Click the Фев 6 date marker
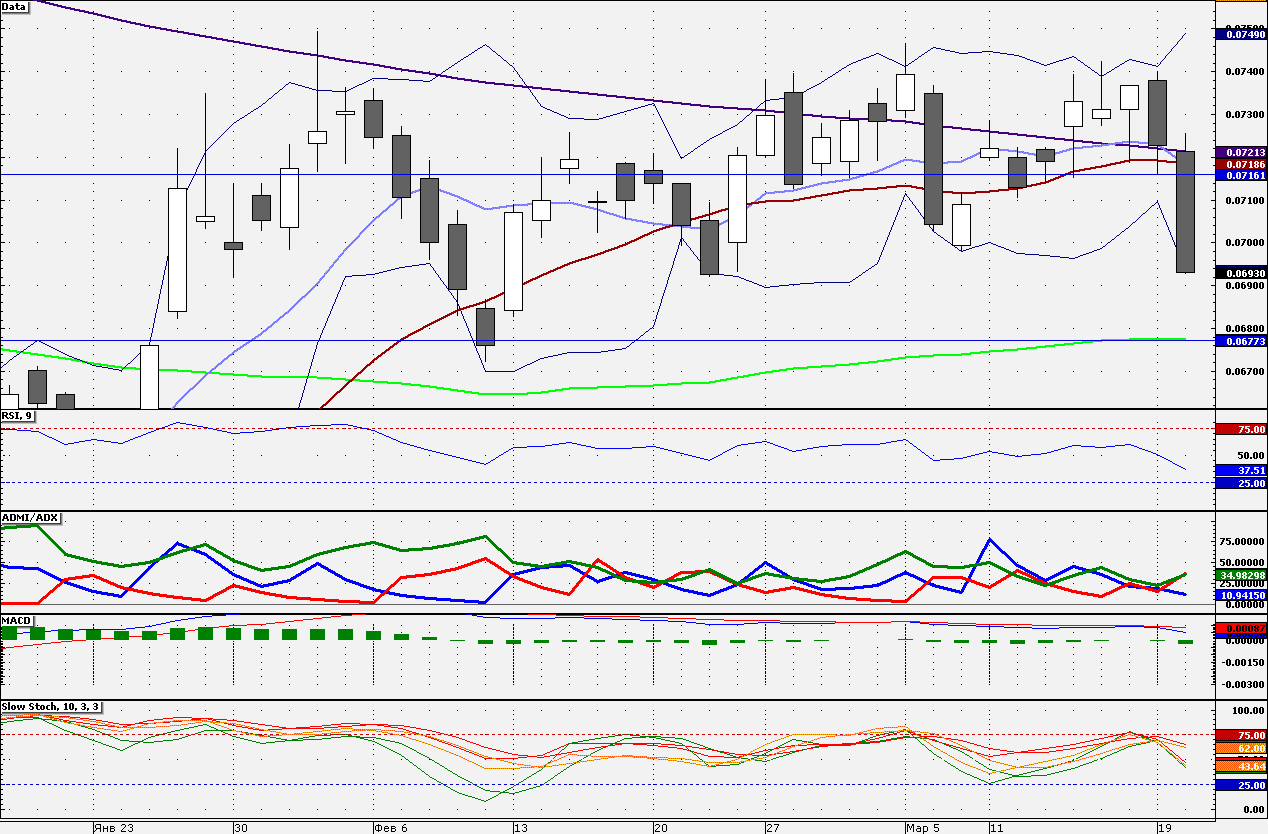Screen dimensions: 1268x834 390,828
